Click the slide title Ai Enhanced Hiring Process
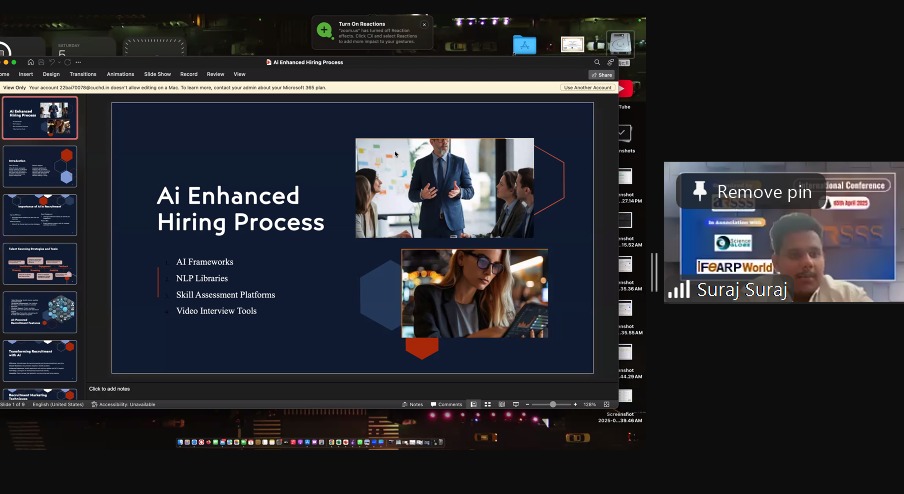 coord(240,209)
